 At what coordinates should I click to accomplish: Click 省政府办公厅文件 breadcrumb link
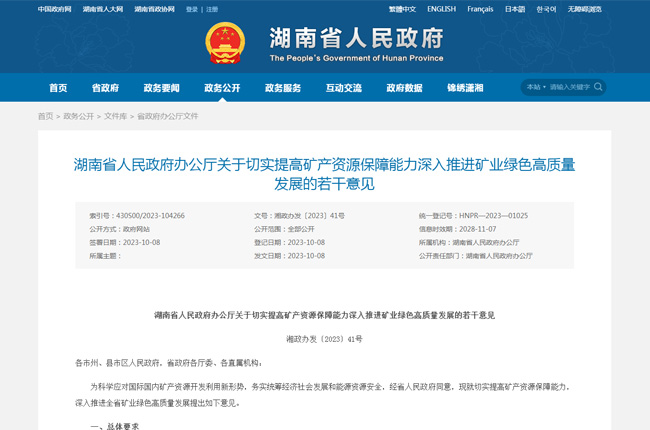(x=167, y=116)
